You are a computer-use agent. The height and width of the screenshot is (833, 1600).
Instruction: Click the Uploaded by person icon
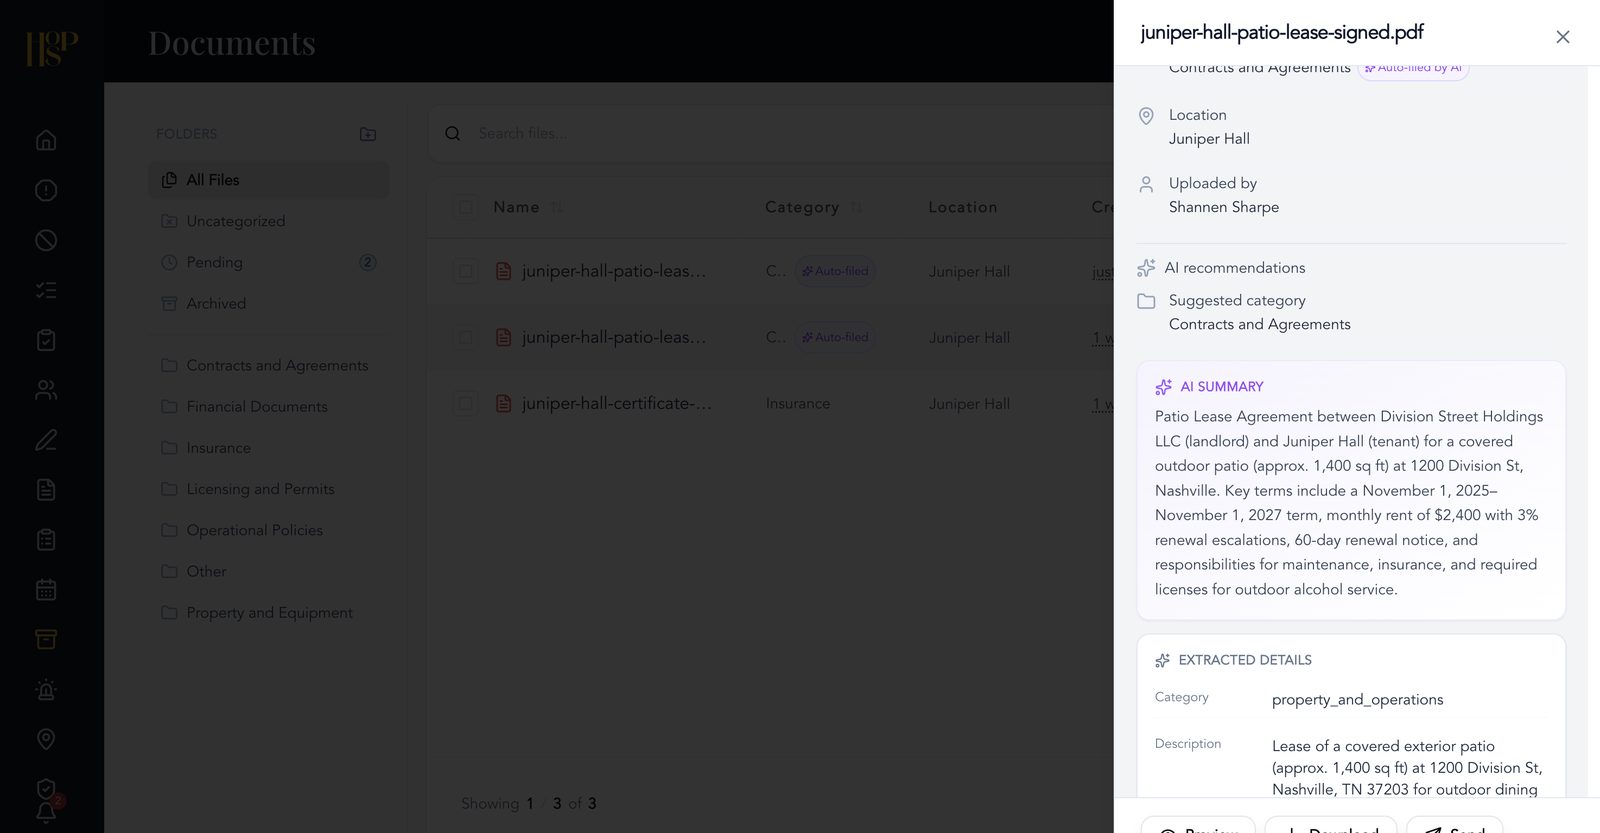[x=1147, y=184]
